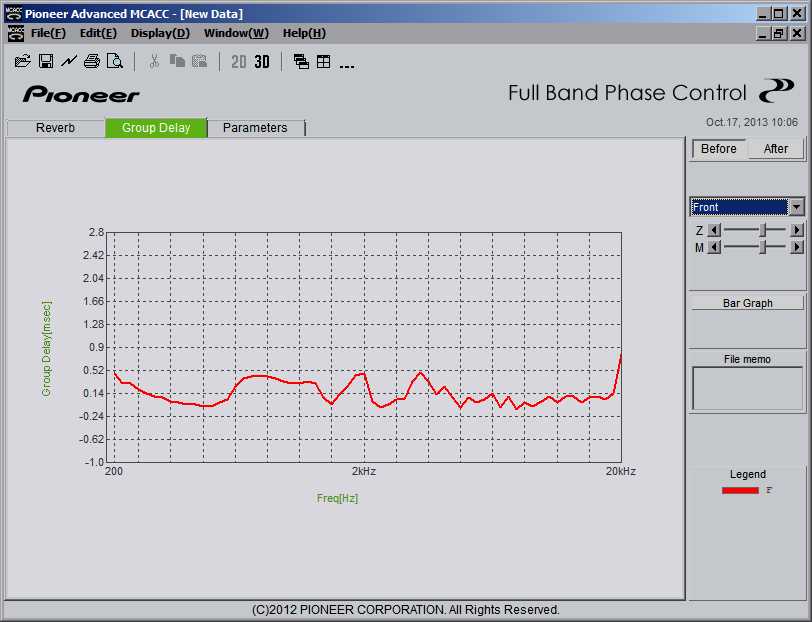Cascade windows using overlapping windows icon
The width and height of the screenshot is (812, 622).
pyautogui.click(x=301, y=62)
